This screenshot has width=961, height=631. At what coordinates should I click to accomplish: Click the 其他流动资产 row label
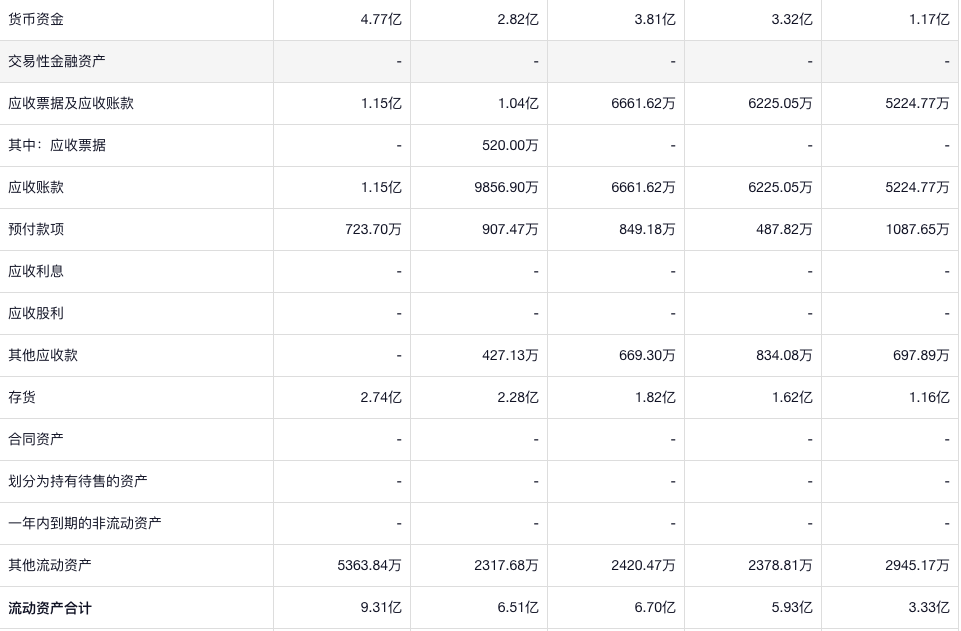[50, 565]
